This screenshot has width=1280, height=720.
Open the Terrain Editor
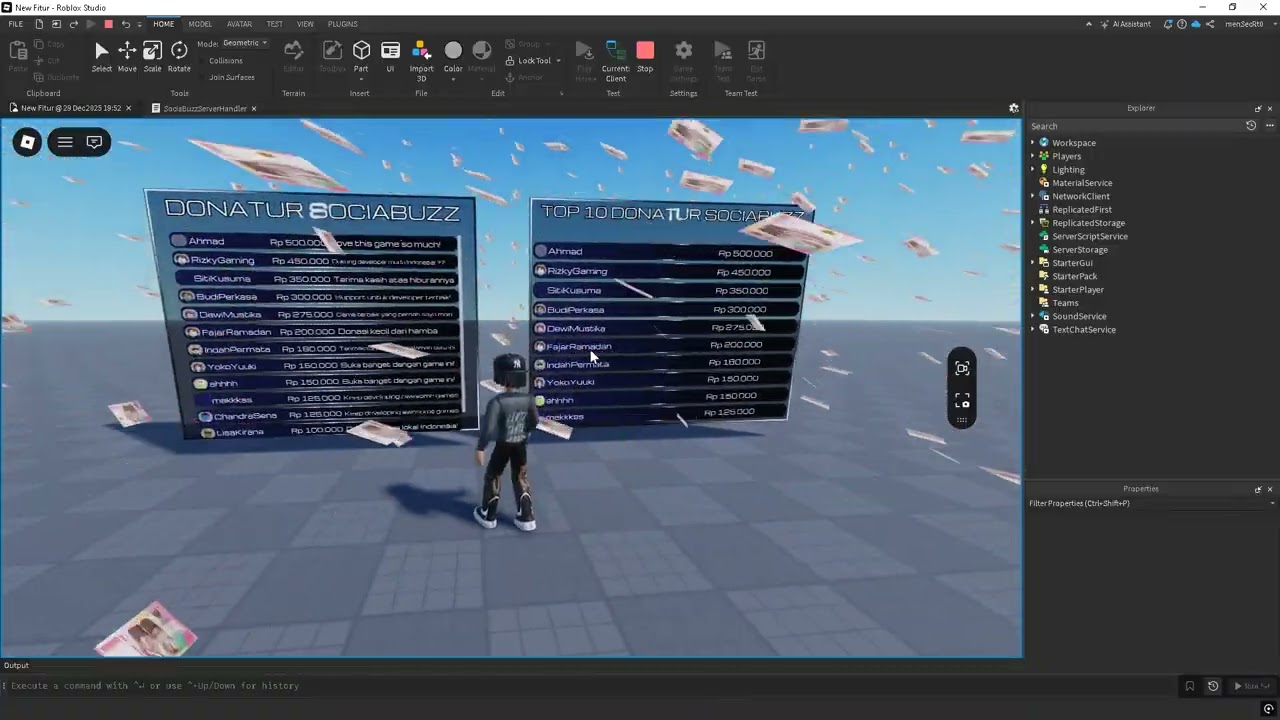293,56
